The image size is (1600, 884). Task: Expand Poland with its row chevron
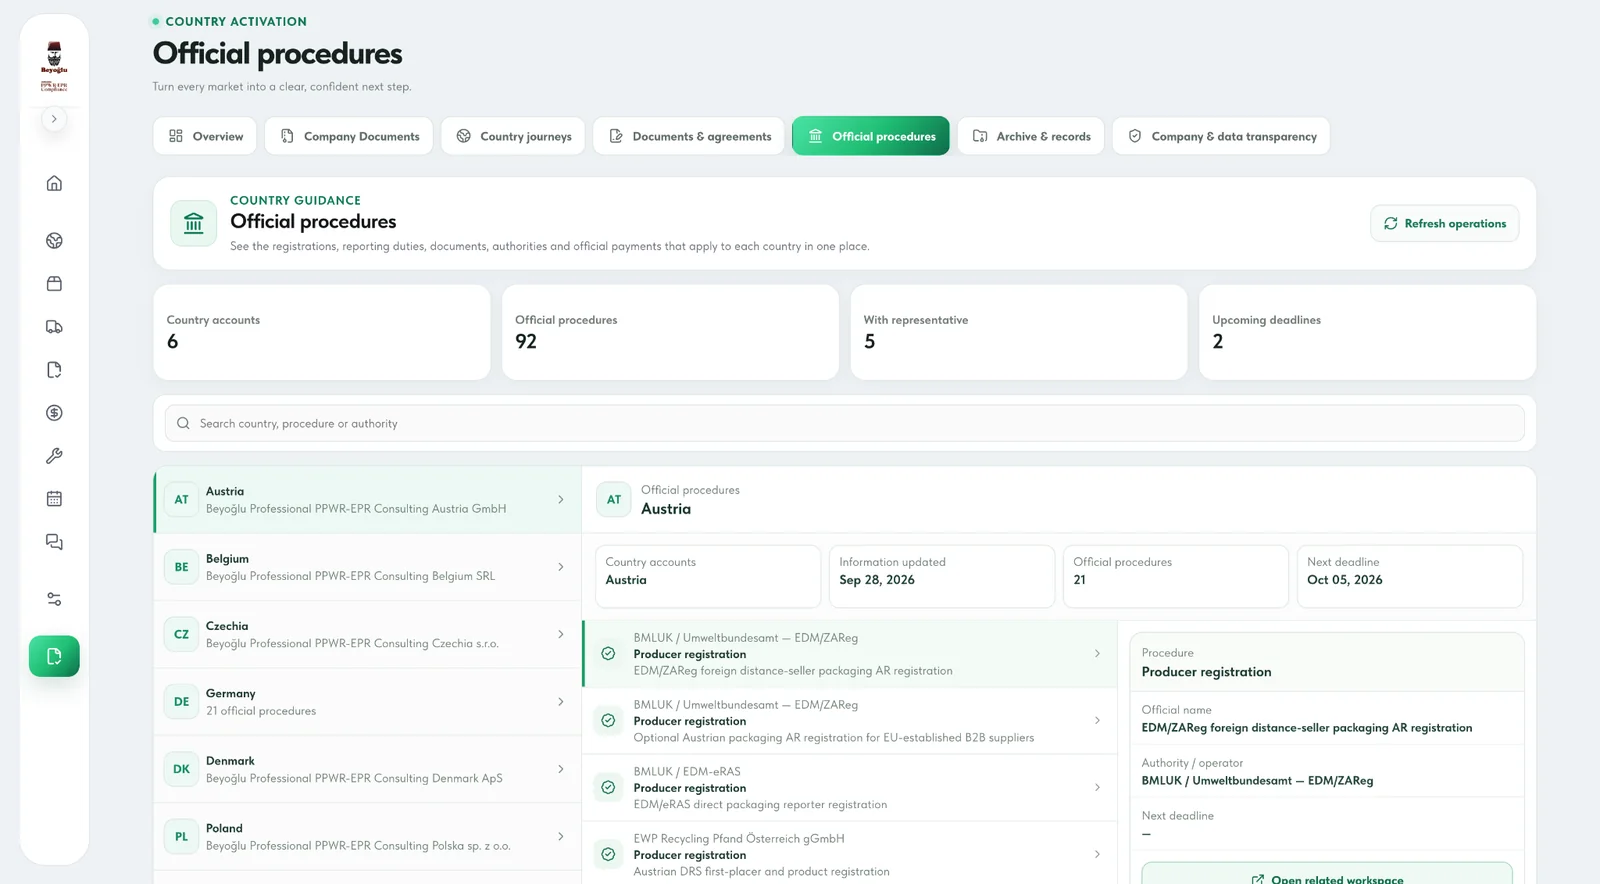coord(560,836)
